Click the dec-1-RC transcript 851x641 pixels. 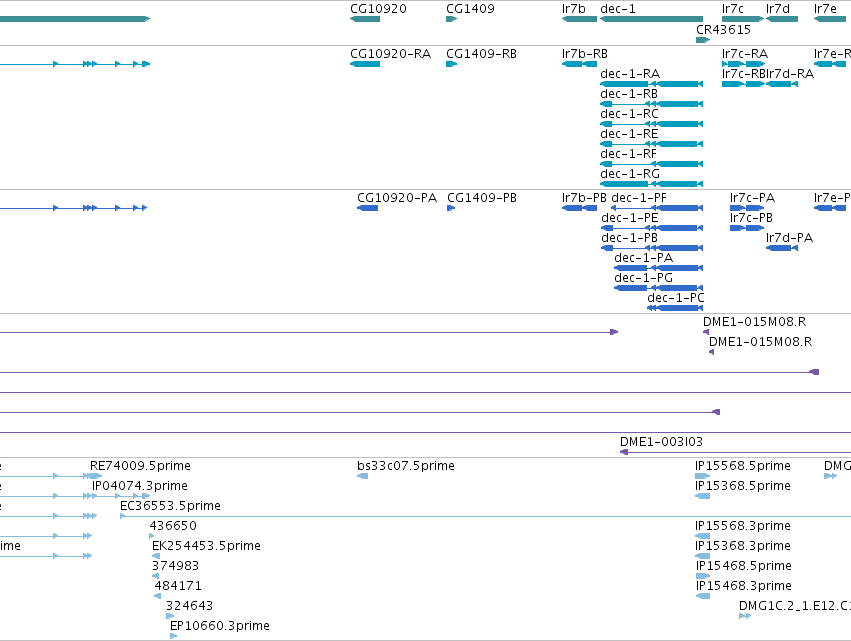tap(651, 124)
